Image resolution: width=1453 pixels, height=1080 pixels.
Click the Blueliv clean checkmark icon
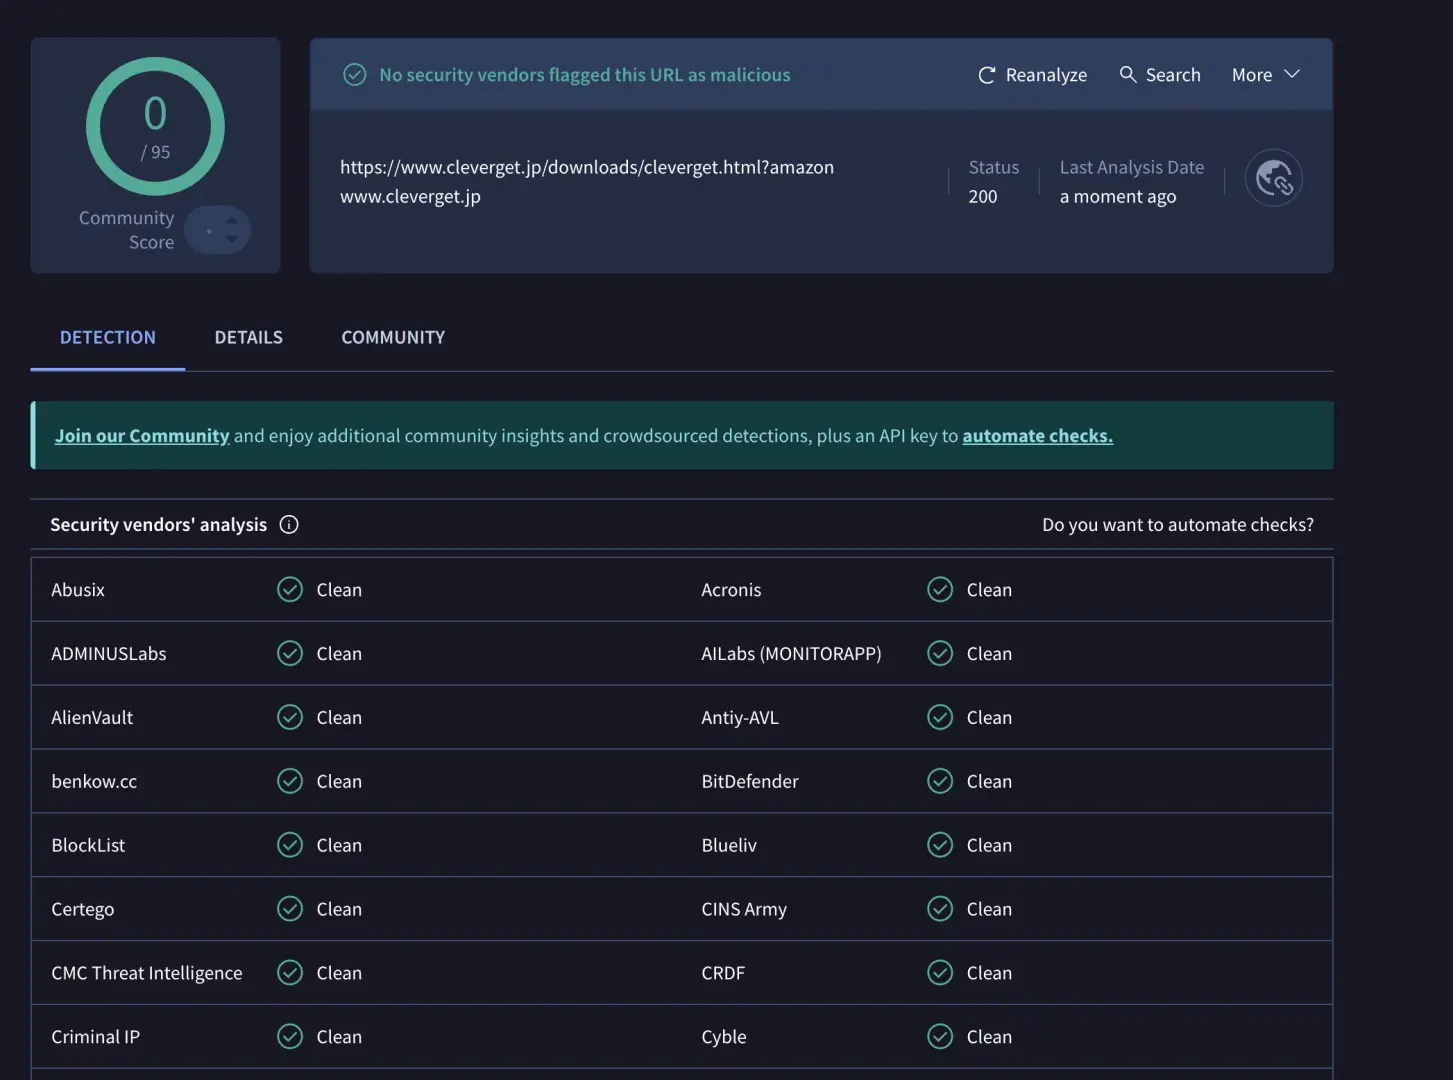pos(940,846)
